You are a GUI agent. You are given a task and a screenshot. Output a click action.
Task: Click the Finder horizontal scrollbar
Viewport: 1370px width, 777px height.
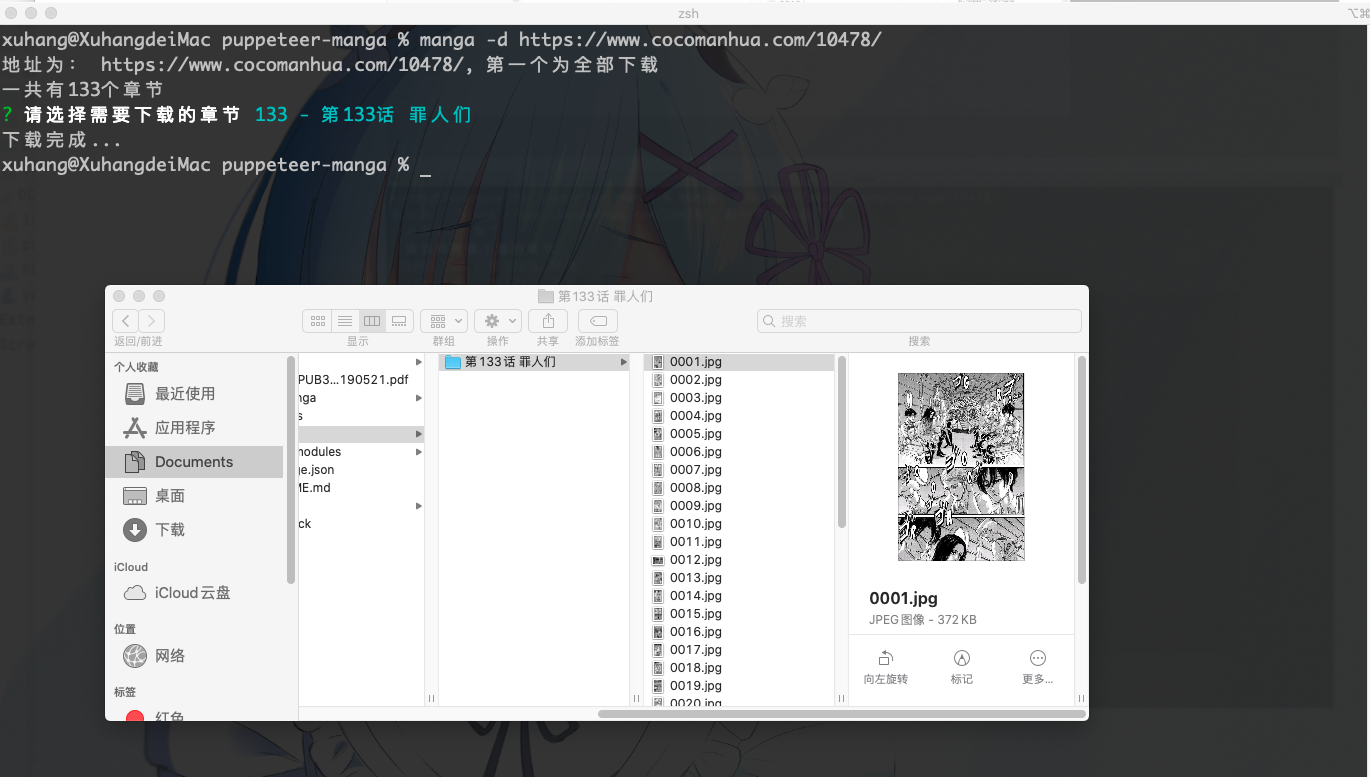pyautogui.click(x=842, y=714)
